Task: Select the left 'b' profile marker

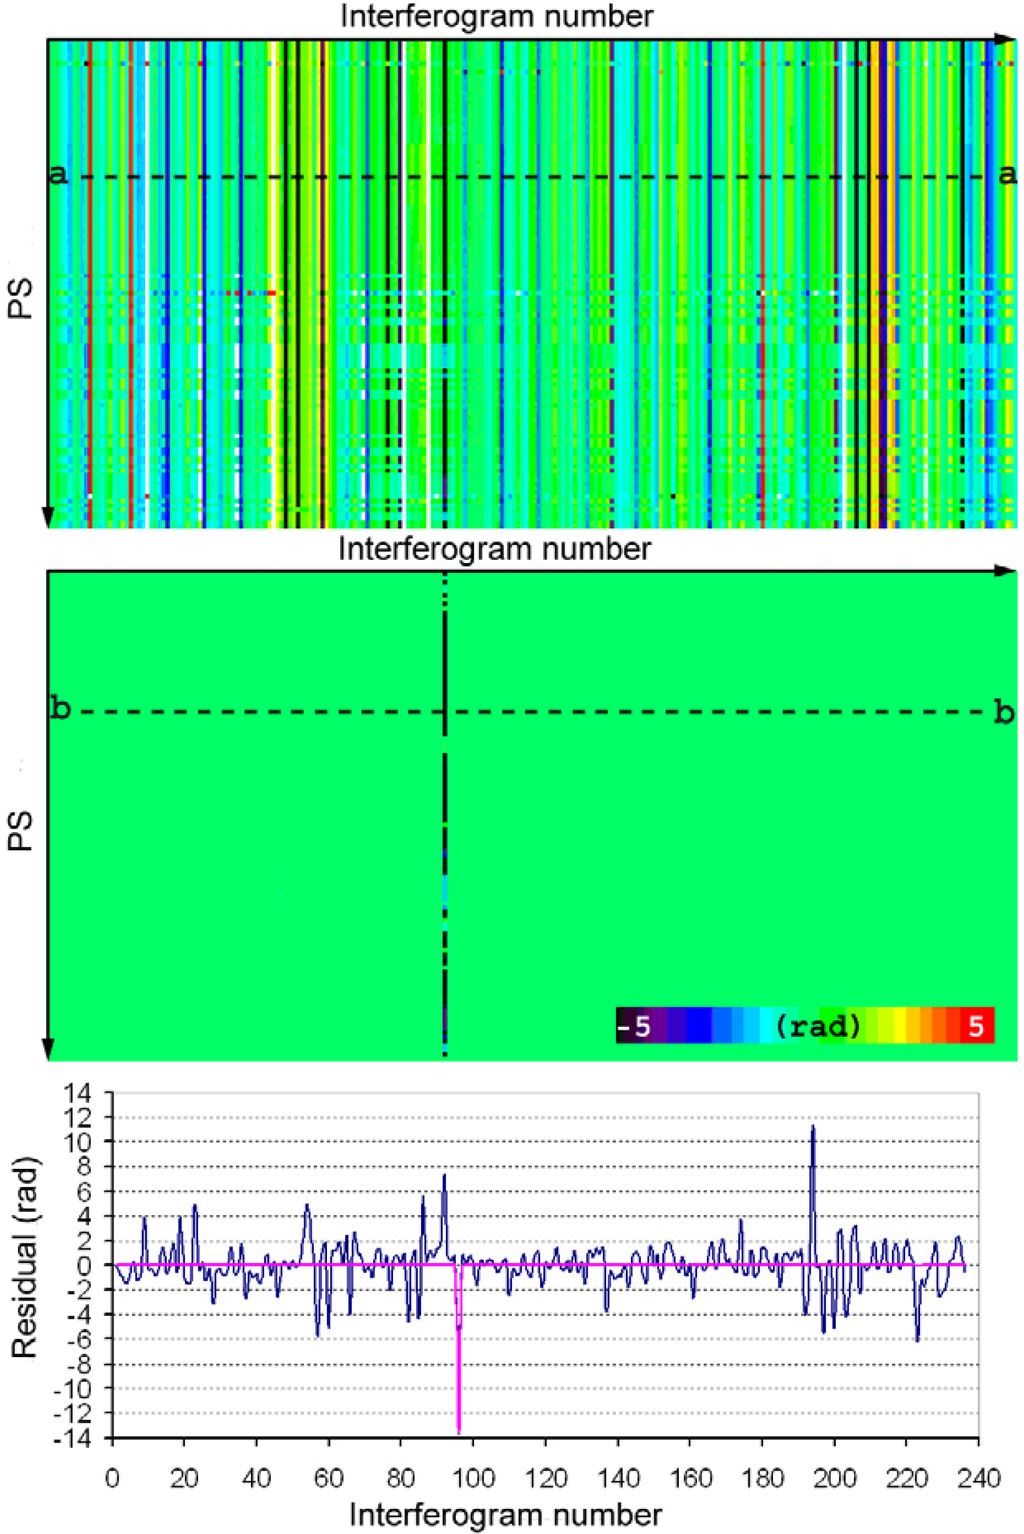Action: coord(60,709)
